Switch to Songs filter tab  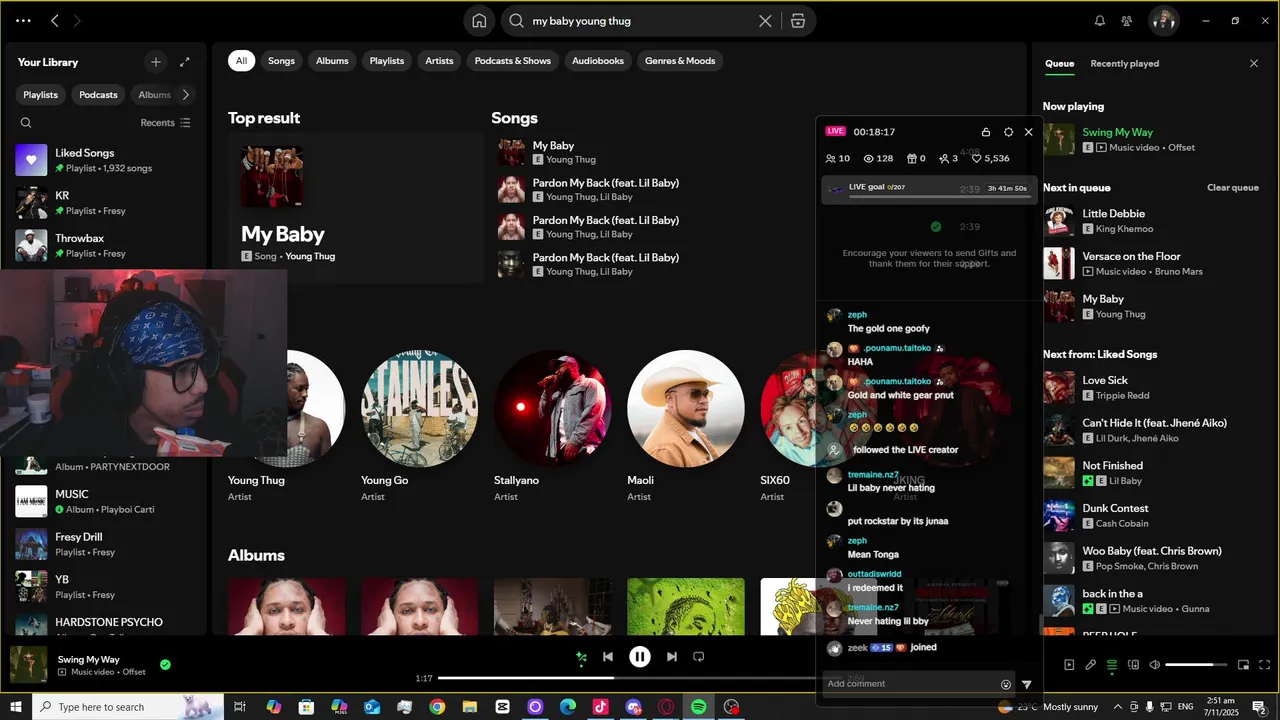pos(281,61)
